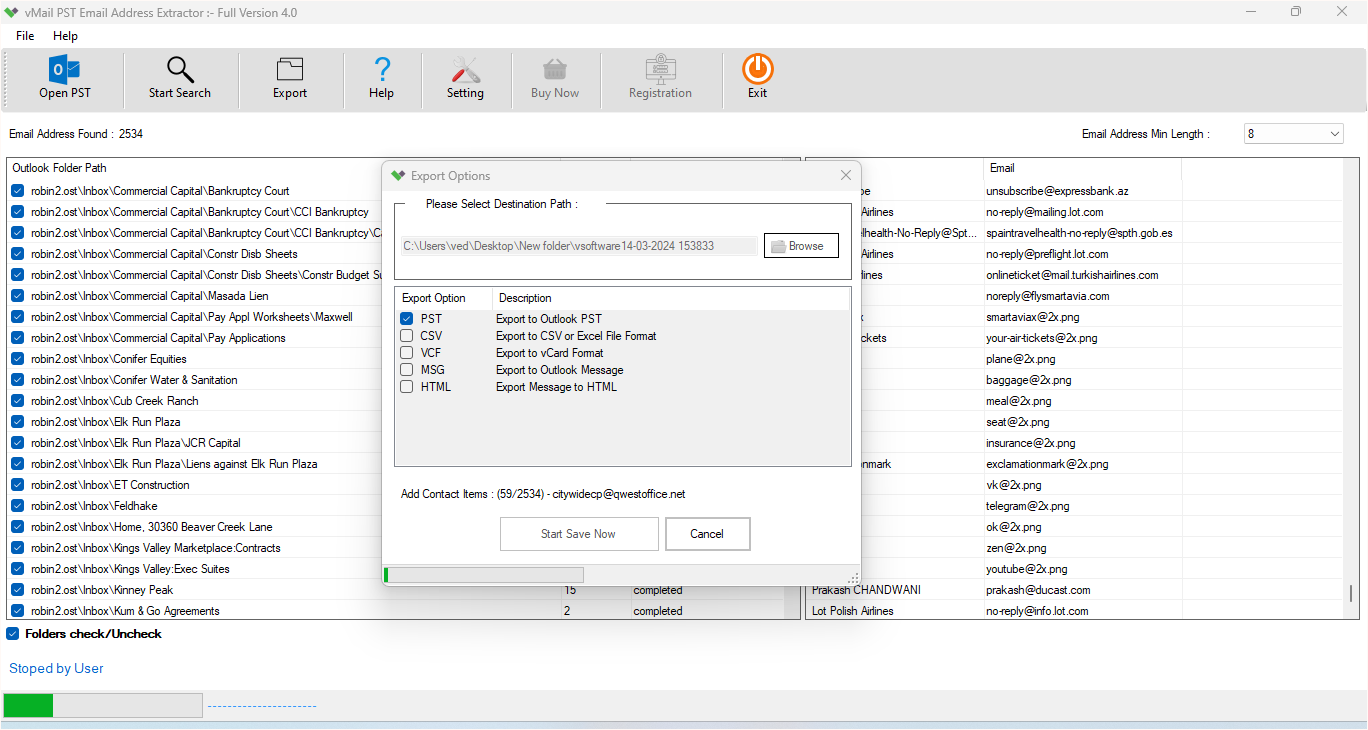Open Email Address Min Length dropdown
Image resolution: width=1368 pixels, height=730 pixels.
pyautogui.click(x=1294, y=134)
